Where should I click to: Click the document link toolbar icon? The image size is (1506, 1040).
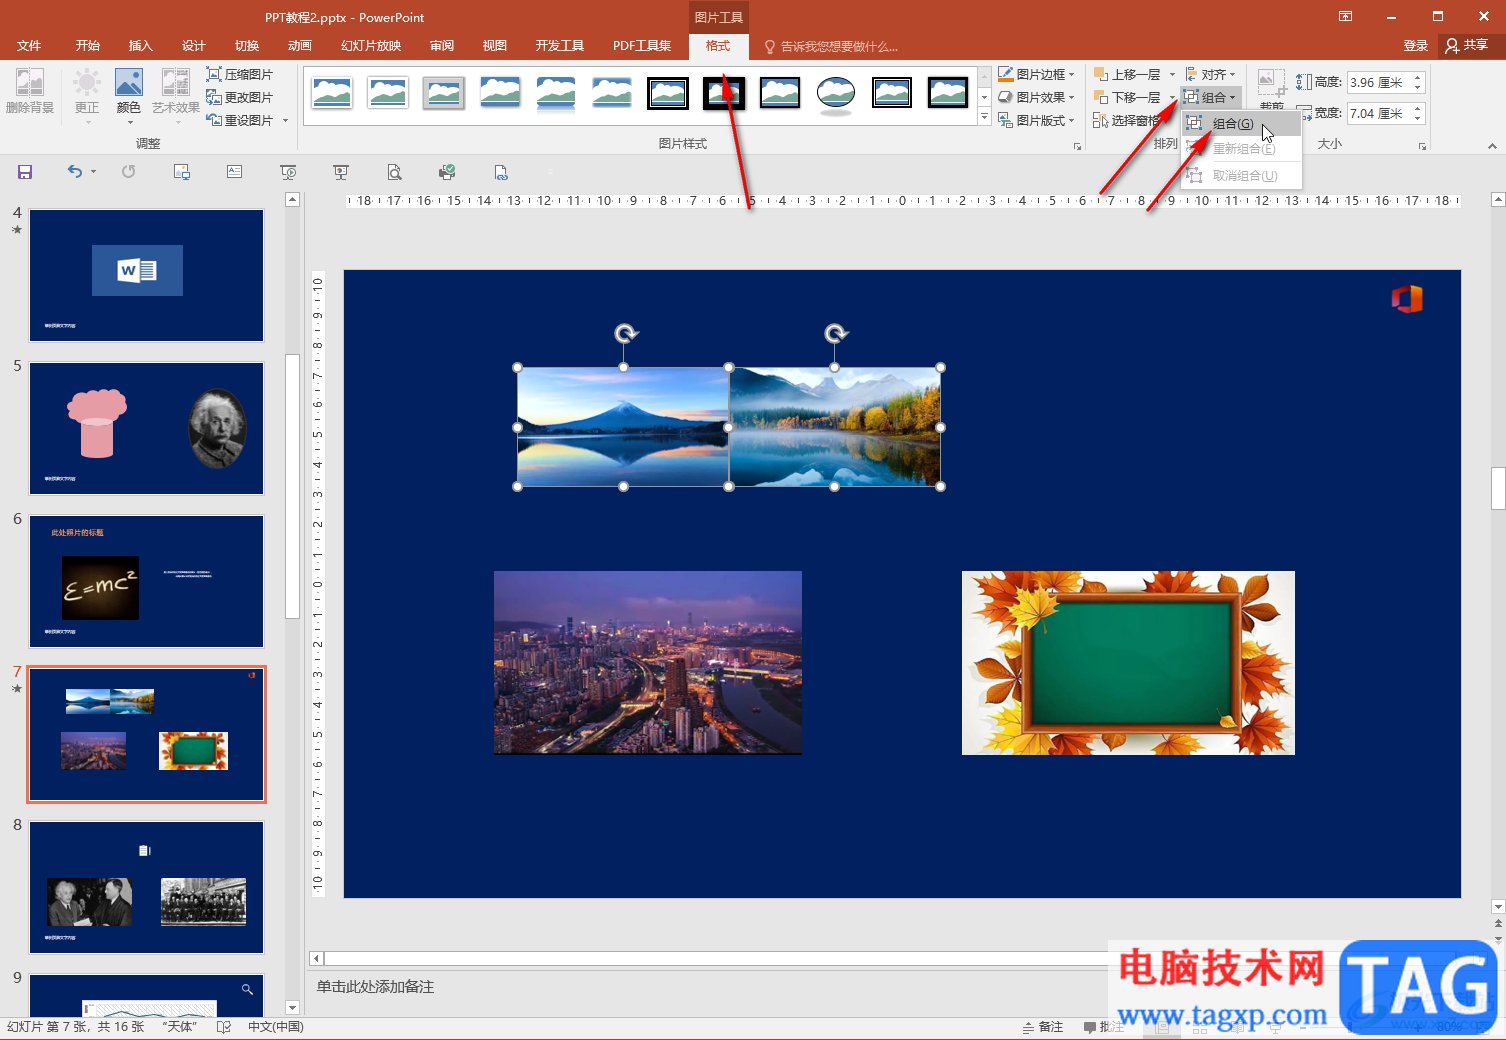(x=501, y=172)
